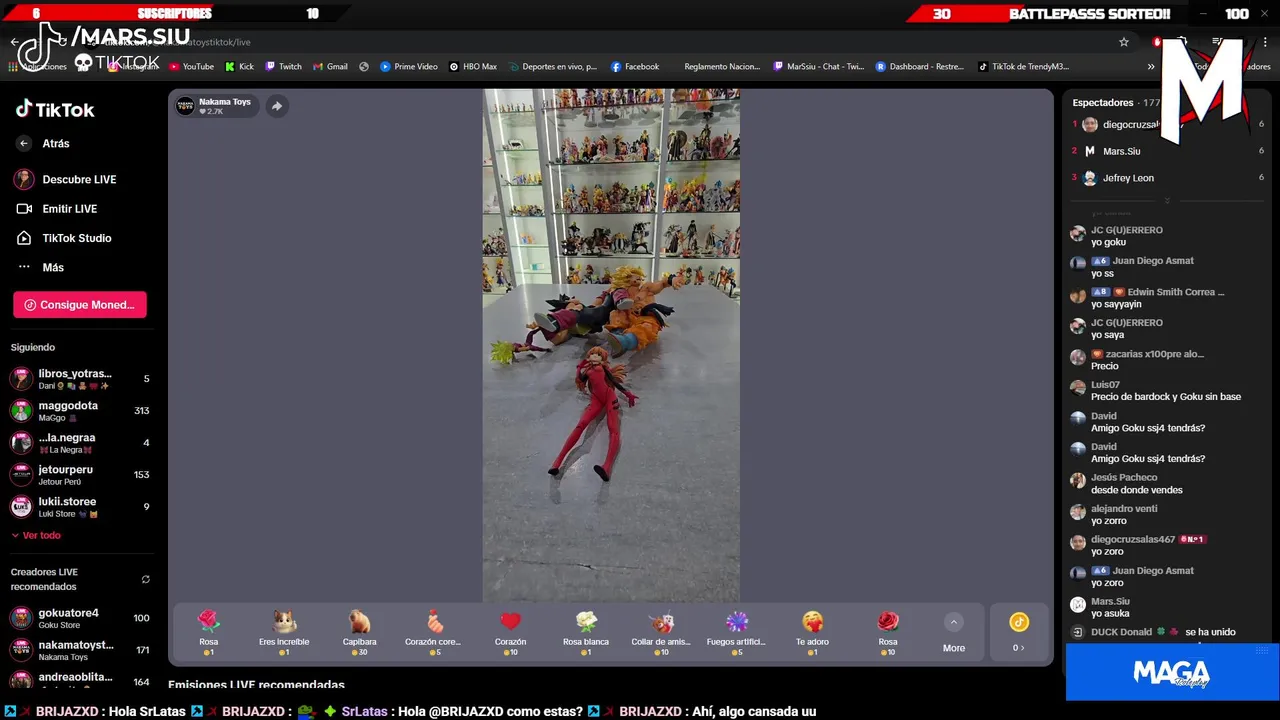Go back with the Atrás arrow icon
The width and height of the screenshot is (1280, 720).
coord(24,143)
